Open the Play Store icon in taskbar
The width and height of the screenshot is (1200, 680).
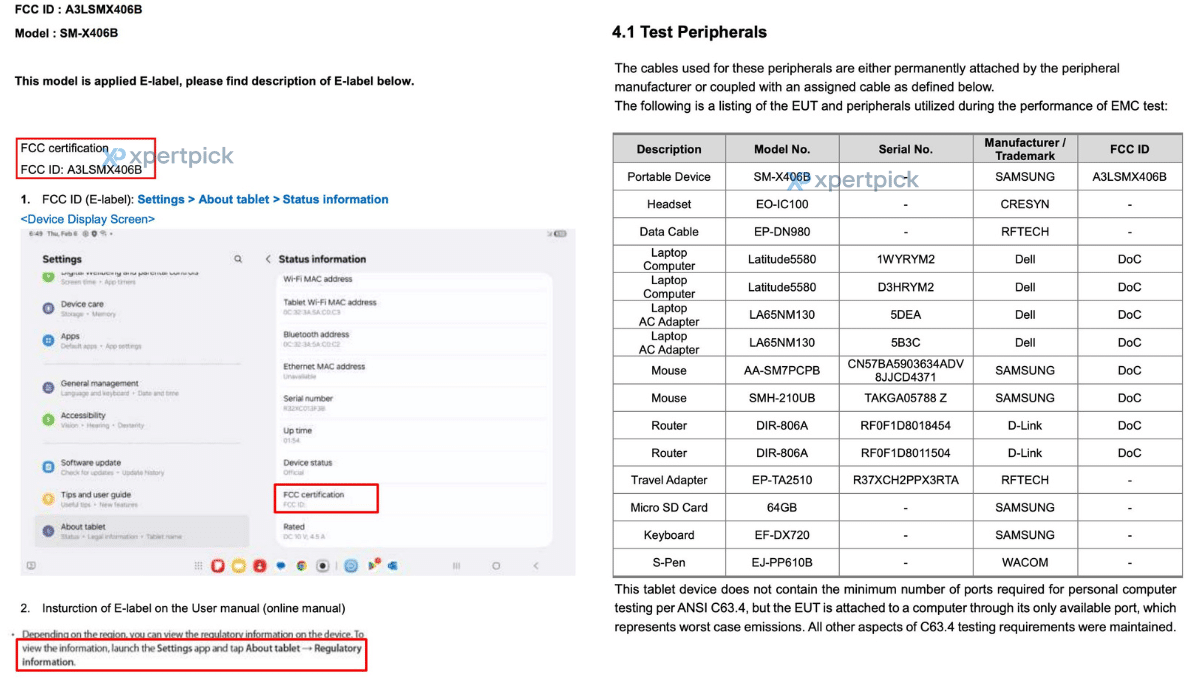click(374, 565)
